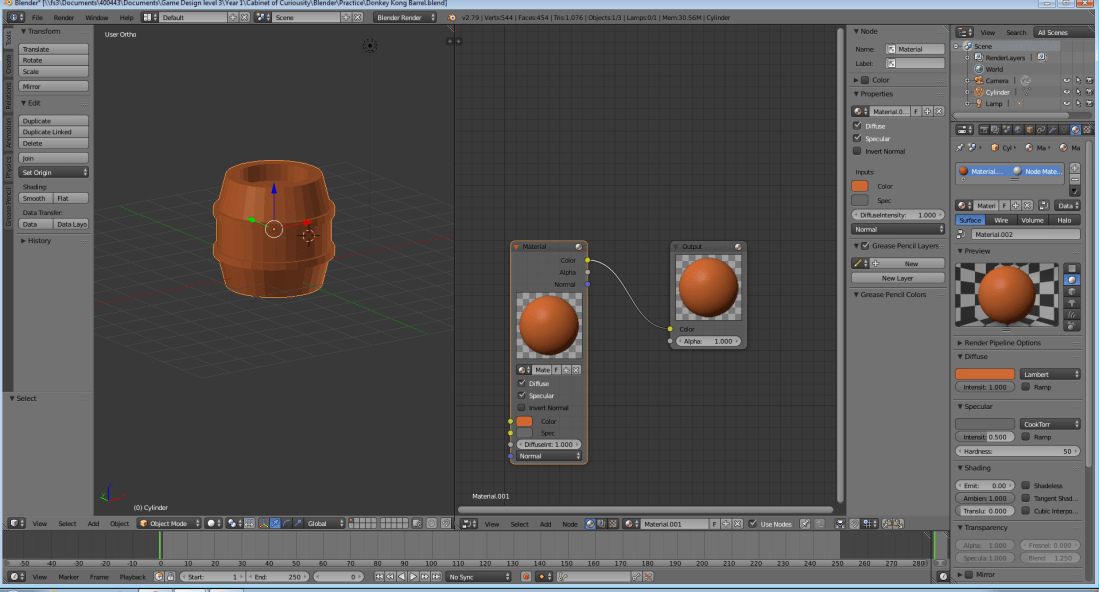Uncheck Use Nodes in the Node Editor header

click(x=752, y=523)
